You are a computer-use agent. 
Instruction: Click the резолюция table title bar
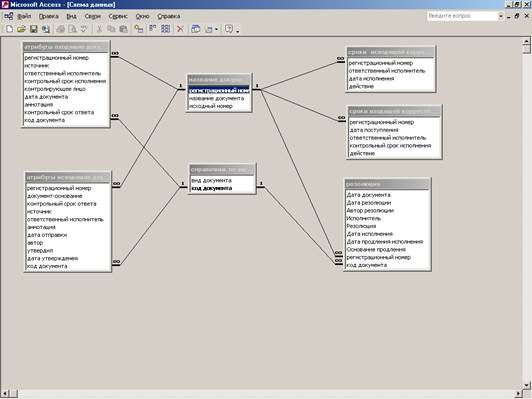point(387,184)
